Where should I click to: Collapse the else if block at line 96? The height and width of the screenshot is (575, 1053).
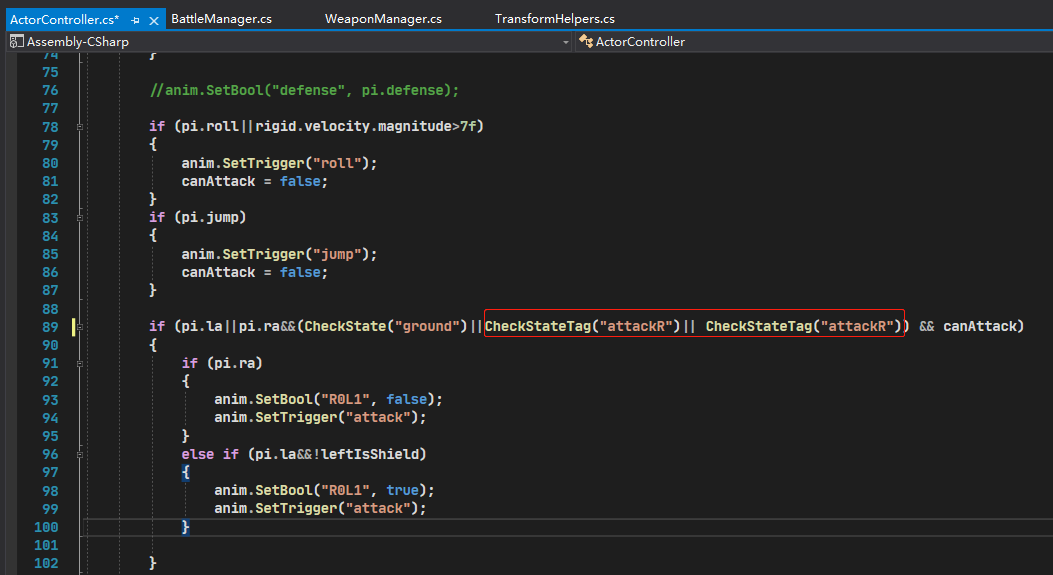pos(79,455)
